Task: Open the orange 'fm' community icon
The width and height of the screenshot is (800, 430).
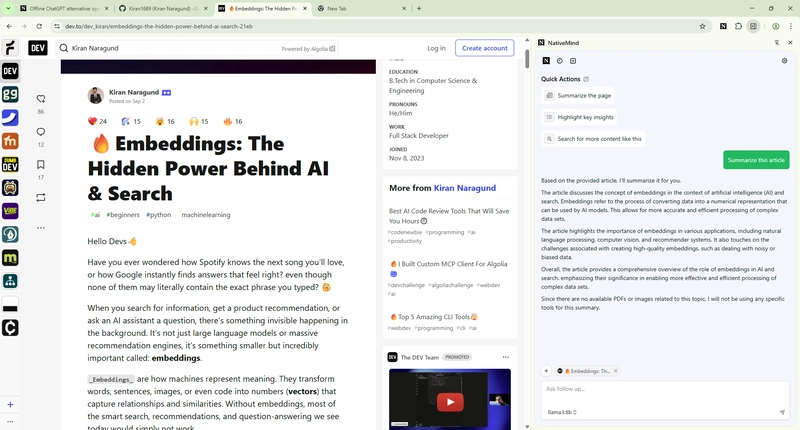Action: point(10,141)
